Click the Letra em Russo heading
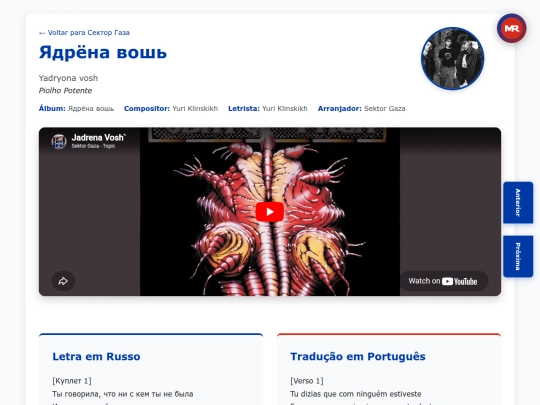 (x=96, y=356)
